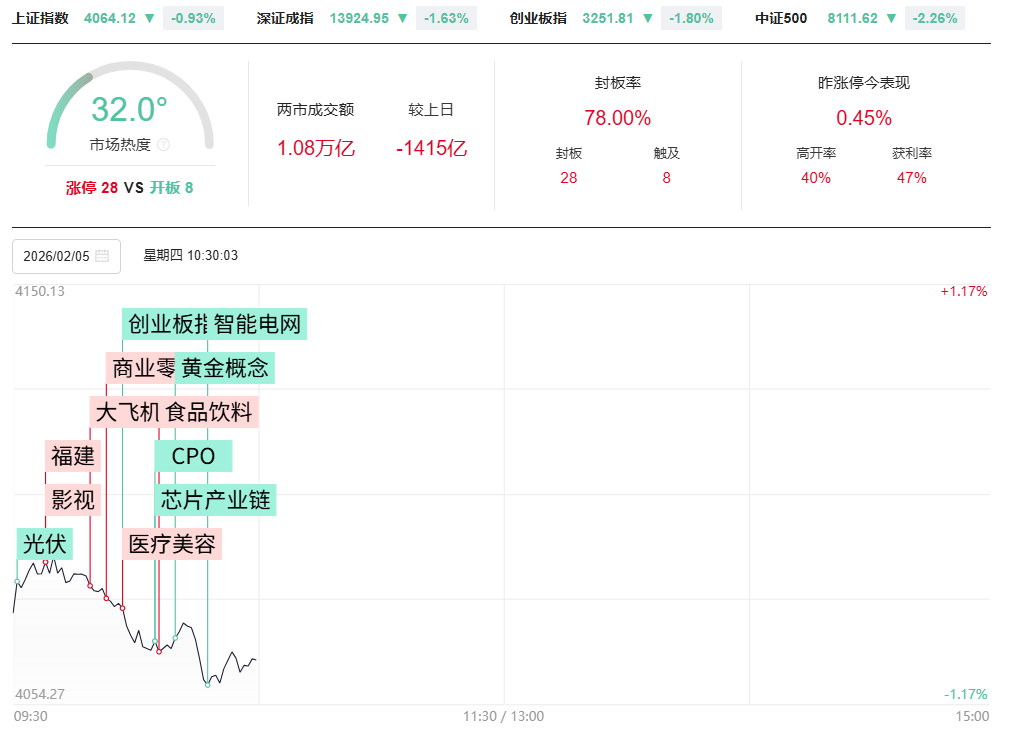Screen dimensions: 1011x737
Task: Click the 封板率 78.00% value
Action: tap(617, 118)
